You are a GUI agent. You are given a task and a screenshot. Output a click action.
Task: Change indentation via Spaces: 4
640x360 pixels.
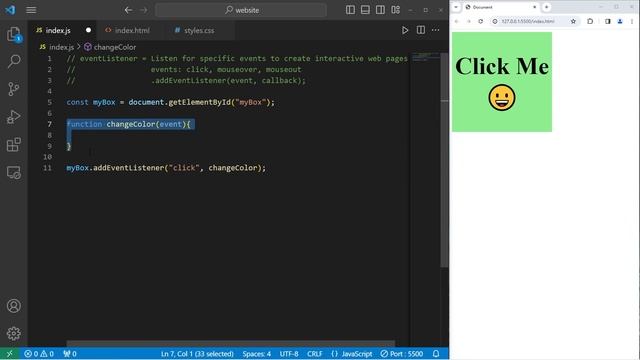[256, 353]
